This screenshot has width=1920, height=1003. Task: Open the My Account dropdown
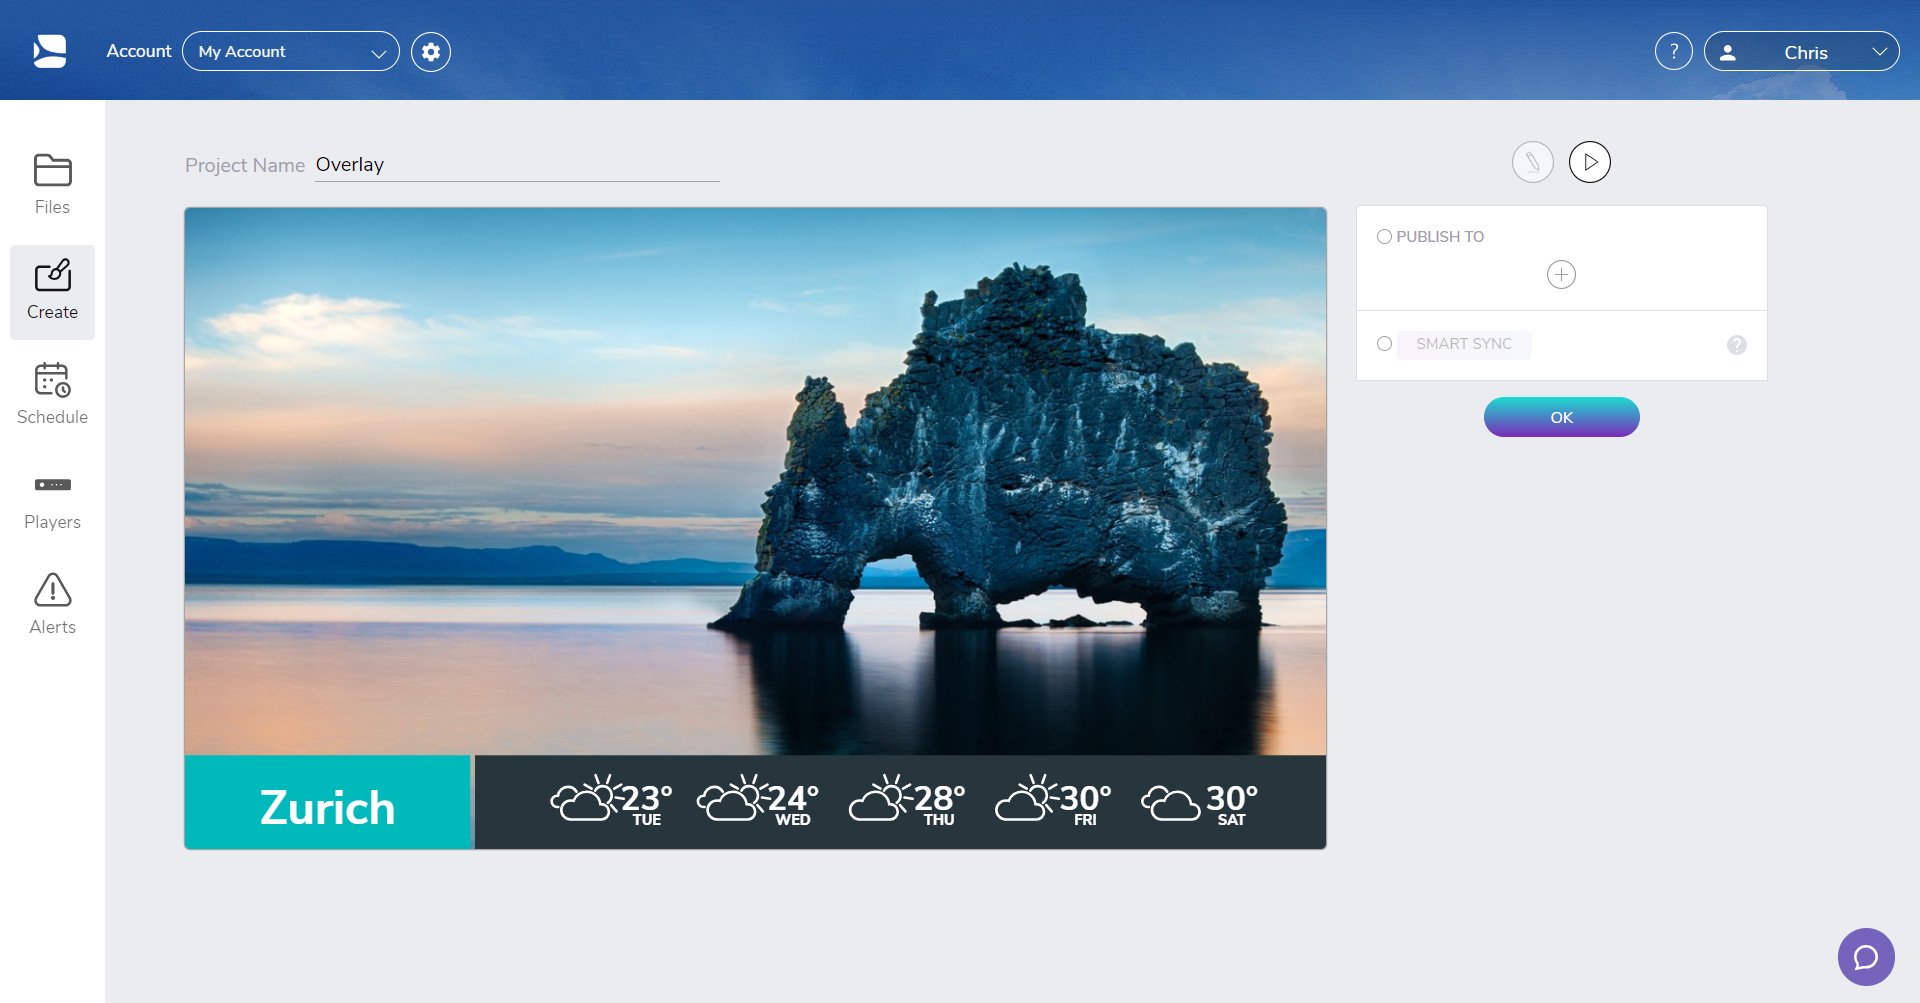[x=290, y=51]
